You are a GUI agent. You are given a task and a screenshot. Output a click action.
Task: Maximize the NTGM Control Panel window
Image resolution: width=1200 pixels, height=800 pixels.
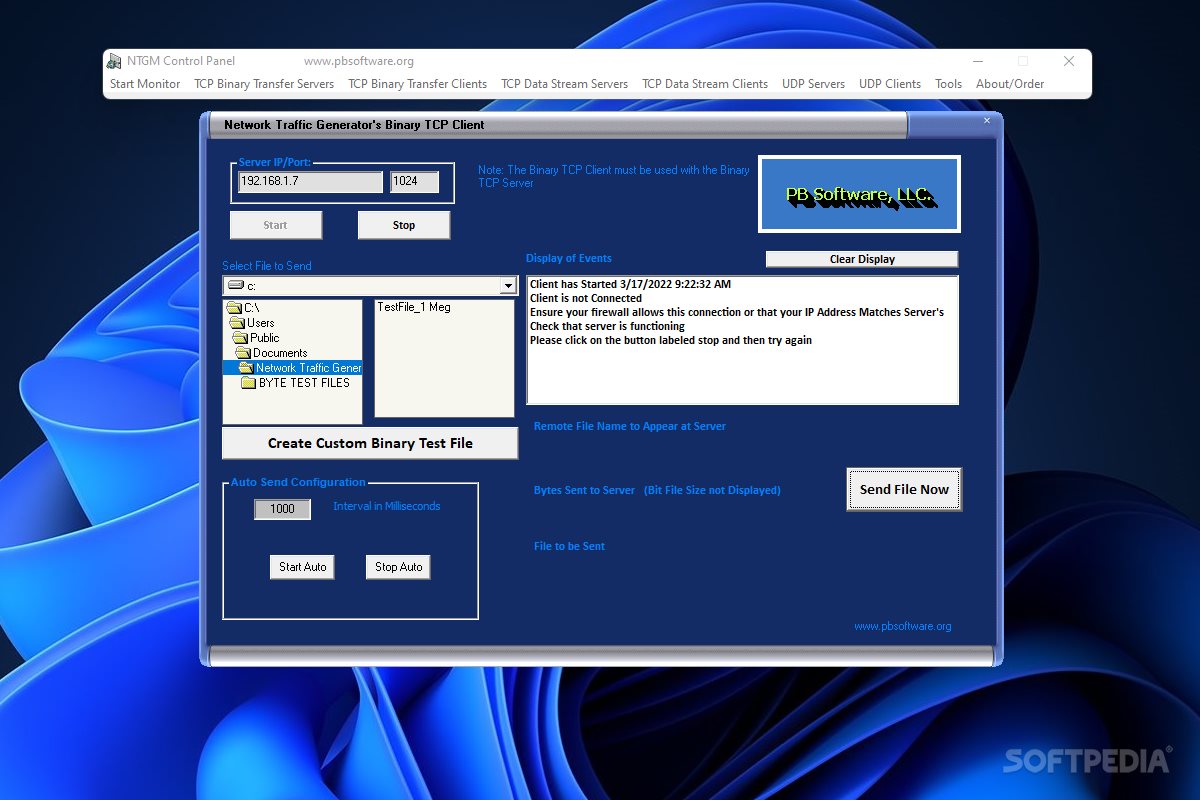click(x=1022, y=61)
